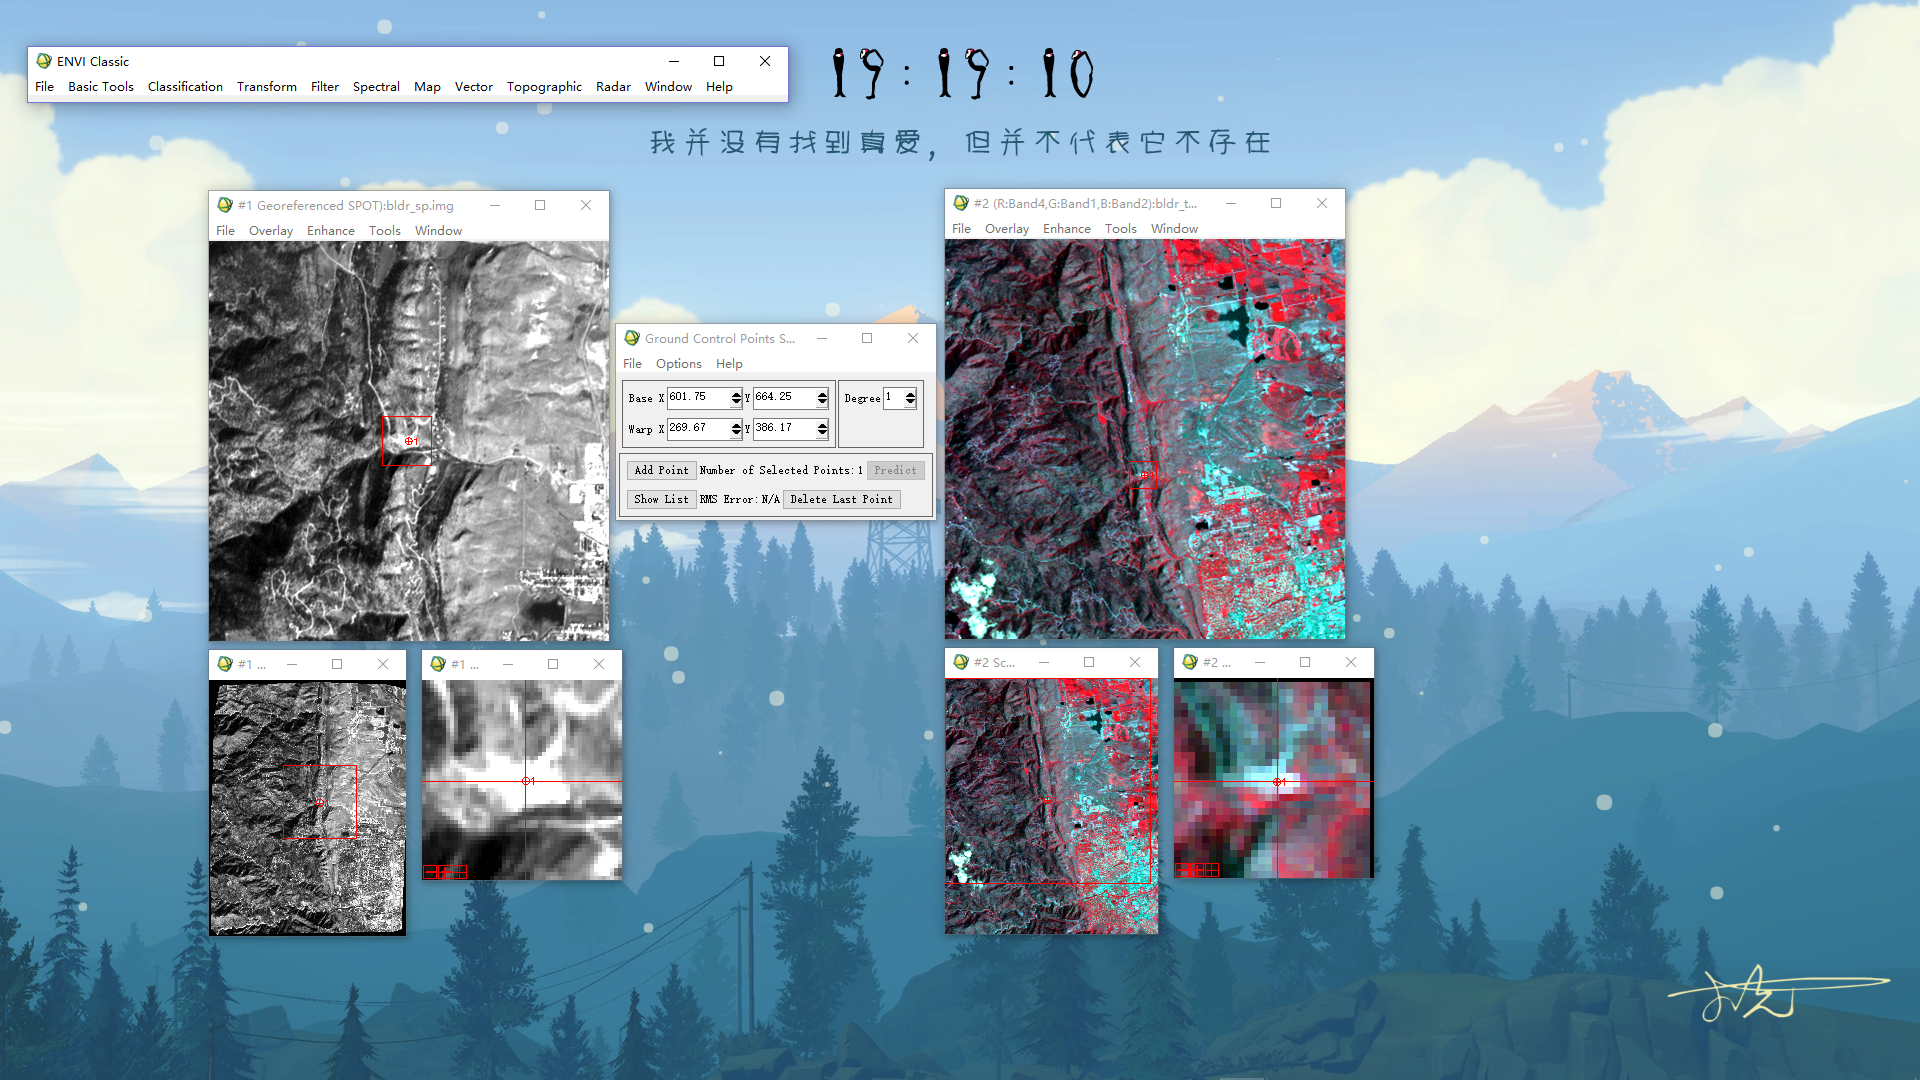Minimize the ENVI Classic main window
Viewport: 1920px width, 1080px height.
pos(674,61)
